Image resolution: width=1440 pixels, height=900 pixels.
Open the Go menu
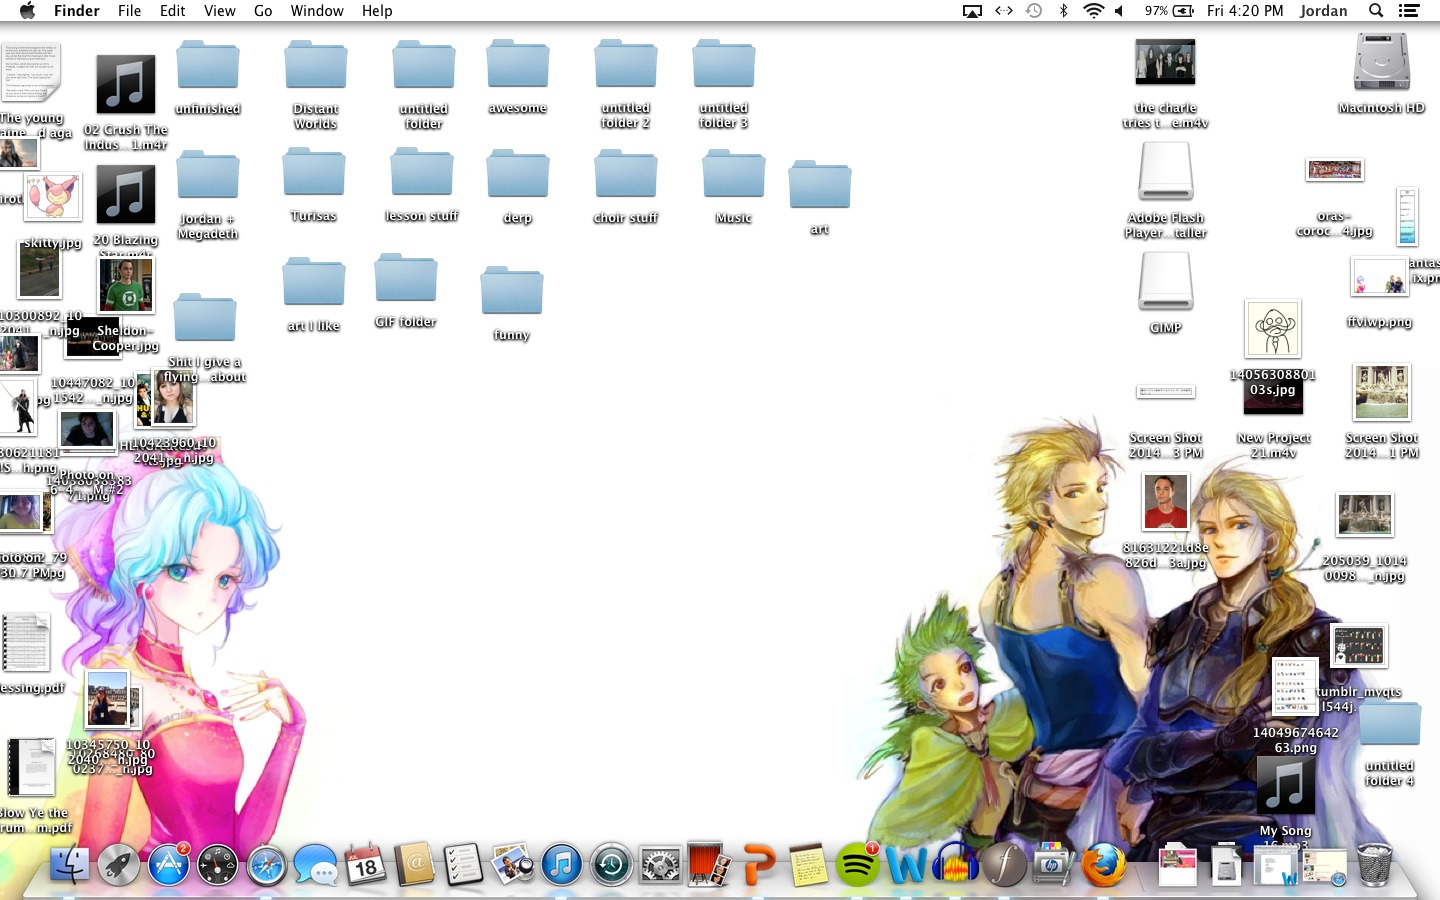click(263, 11)
